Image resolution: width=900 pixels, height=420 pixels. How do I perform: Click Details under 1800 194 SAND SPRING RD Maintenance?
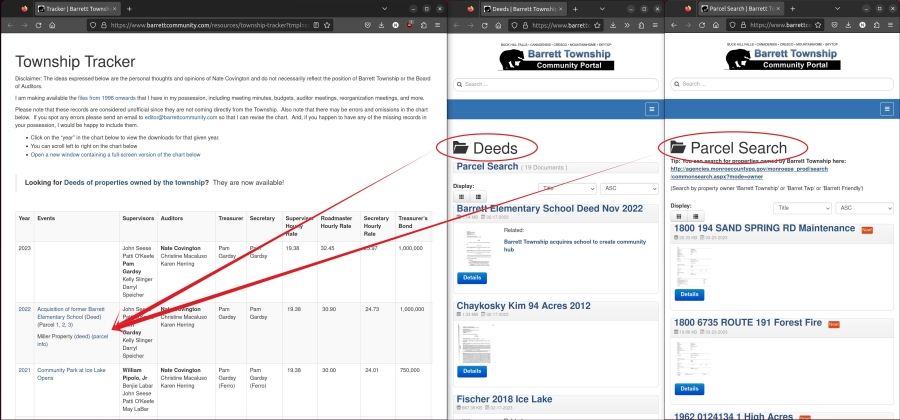(x=689, y=294)
